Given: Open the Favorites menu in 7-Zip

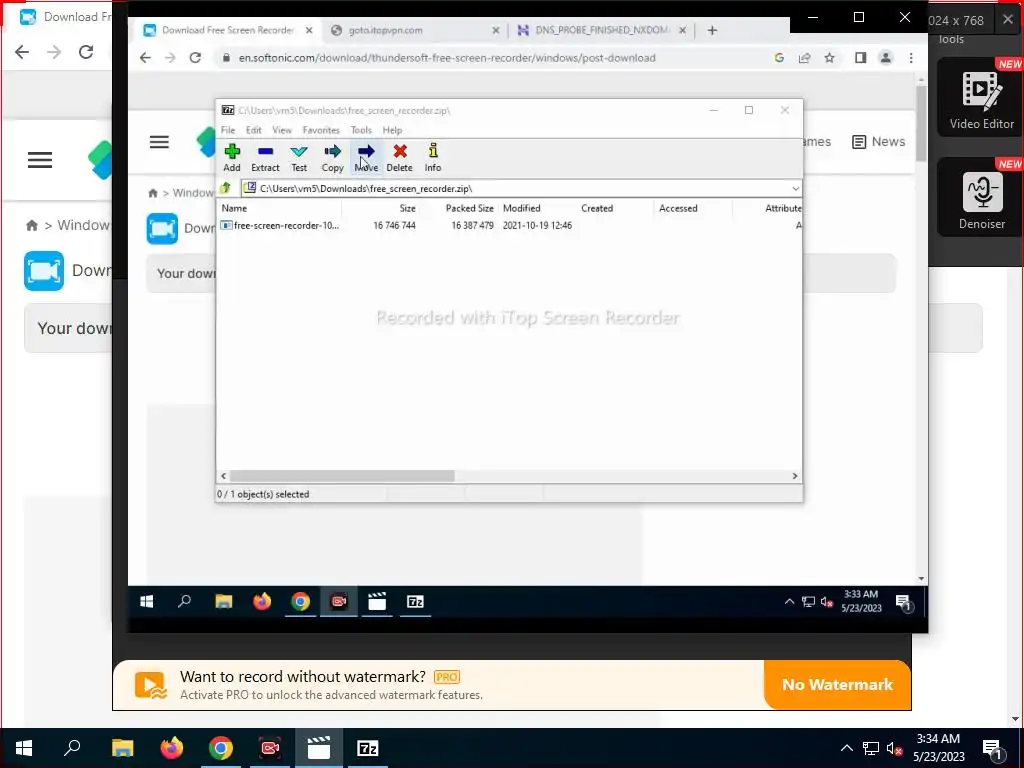Looking at the screenshot, I should coord(321,130).
